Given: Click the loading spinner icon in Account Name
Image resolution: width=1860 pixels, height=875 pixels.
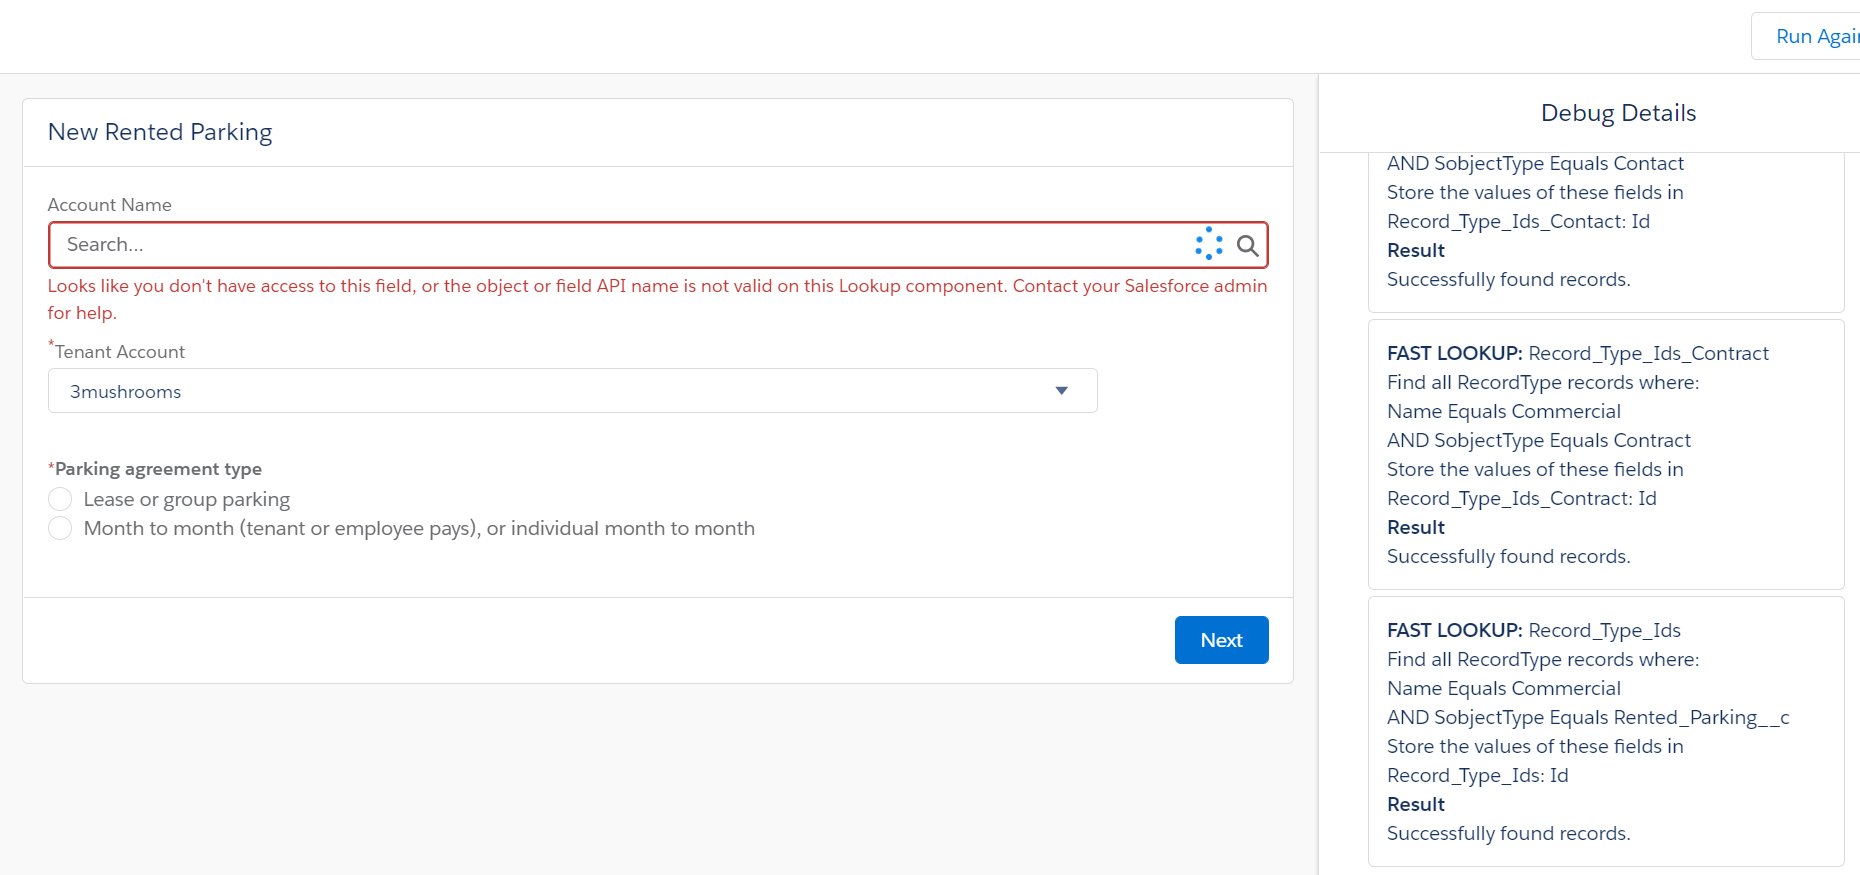Looking at the screenshot, I should (1209, 244).
